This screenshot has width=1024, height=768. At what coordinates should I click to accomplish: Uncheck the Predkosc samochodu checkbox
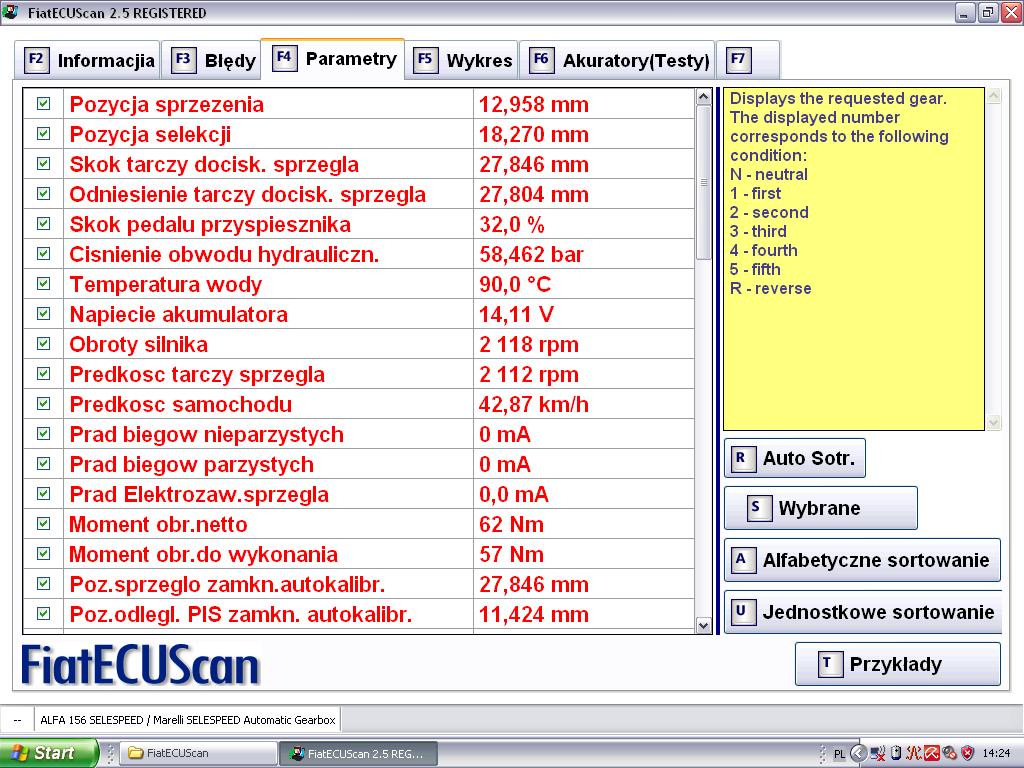coord(44,404)
